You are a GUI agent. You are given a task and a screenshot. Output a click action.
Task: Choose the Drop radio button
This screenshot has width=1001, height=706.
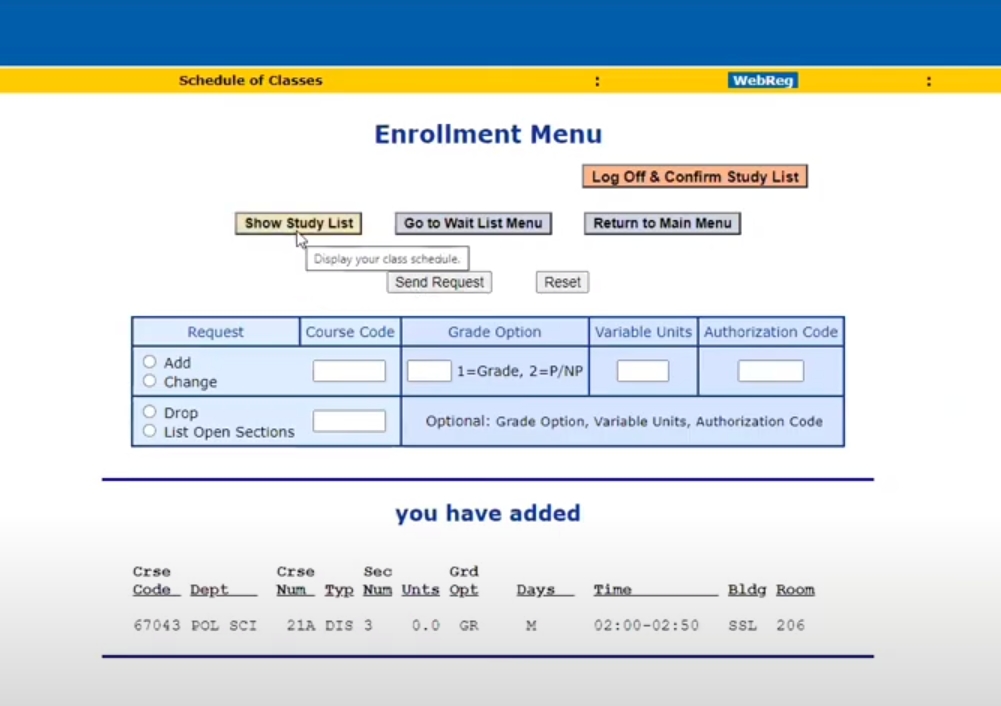coord(149,412)
